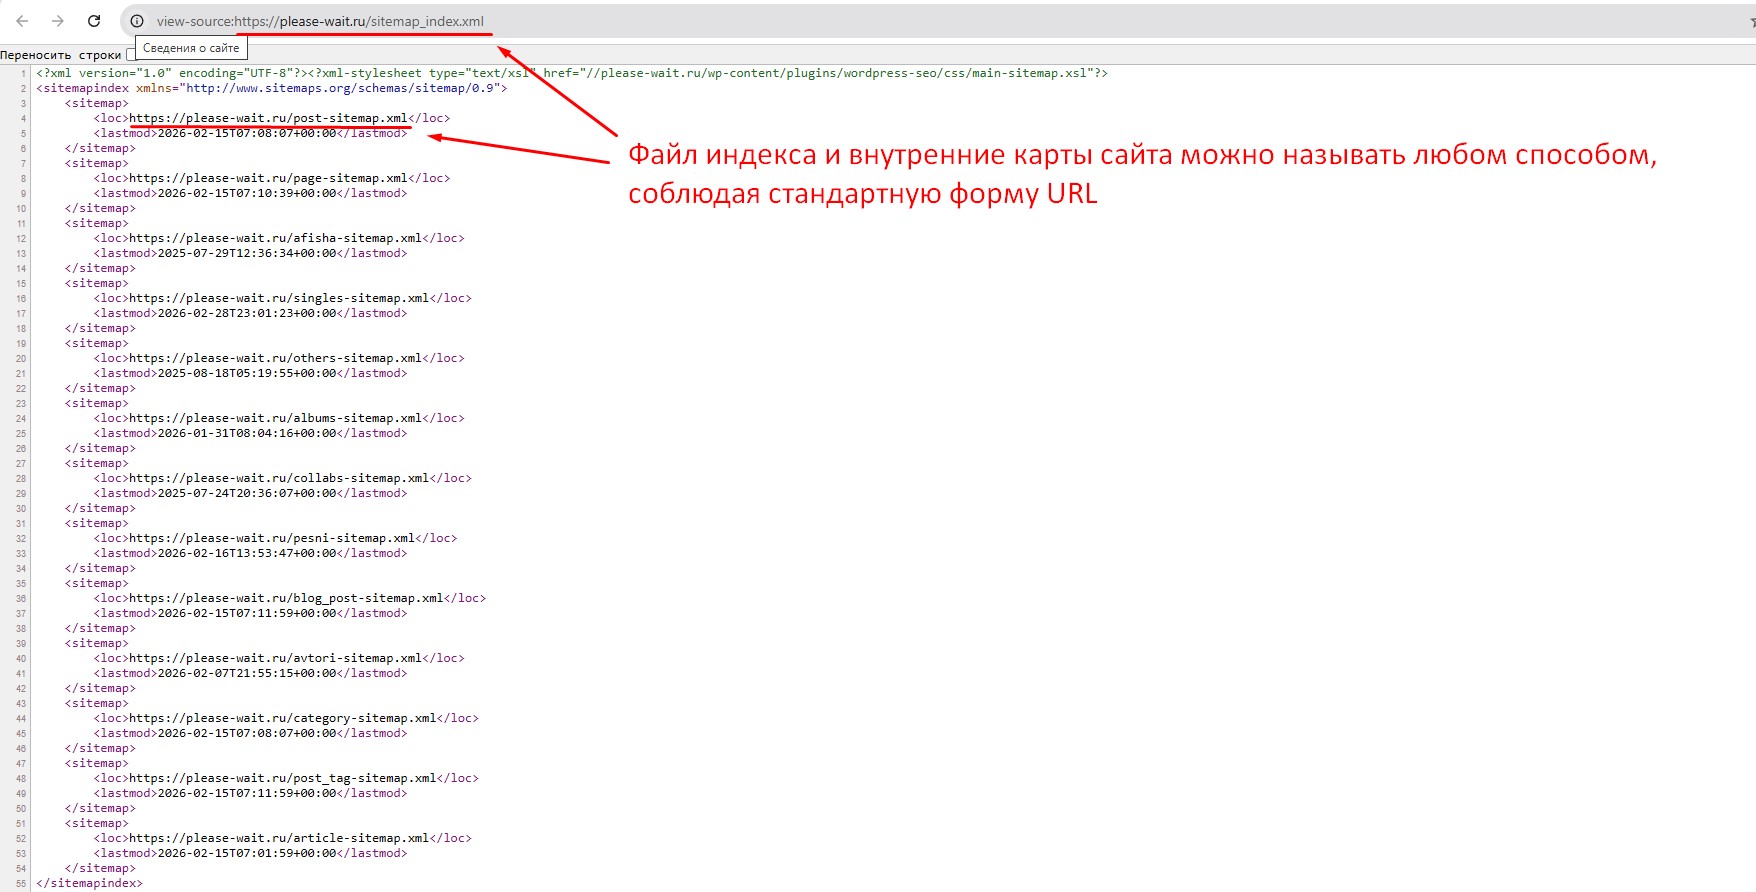Click line number 55 in the gutter

point(21,884)
